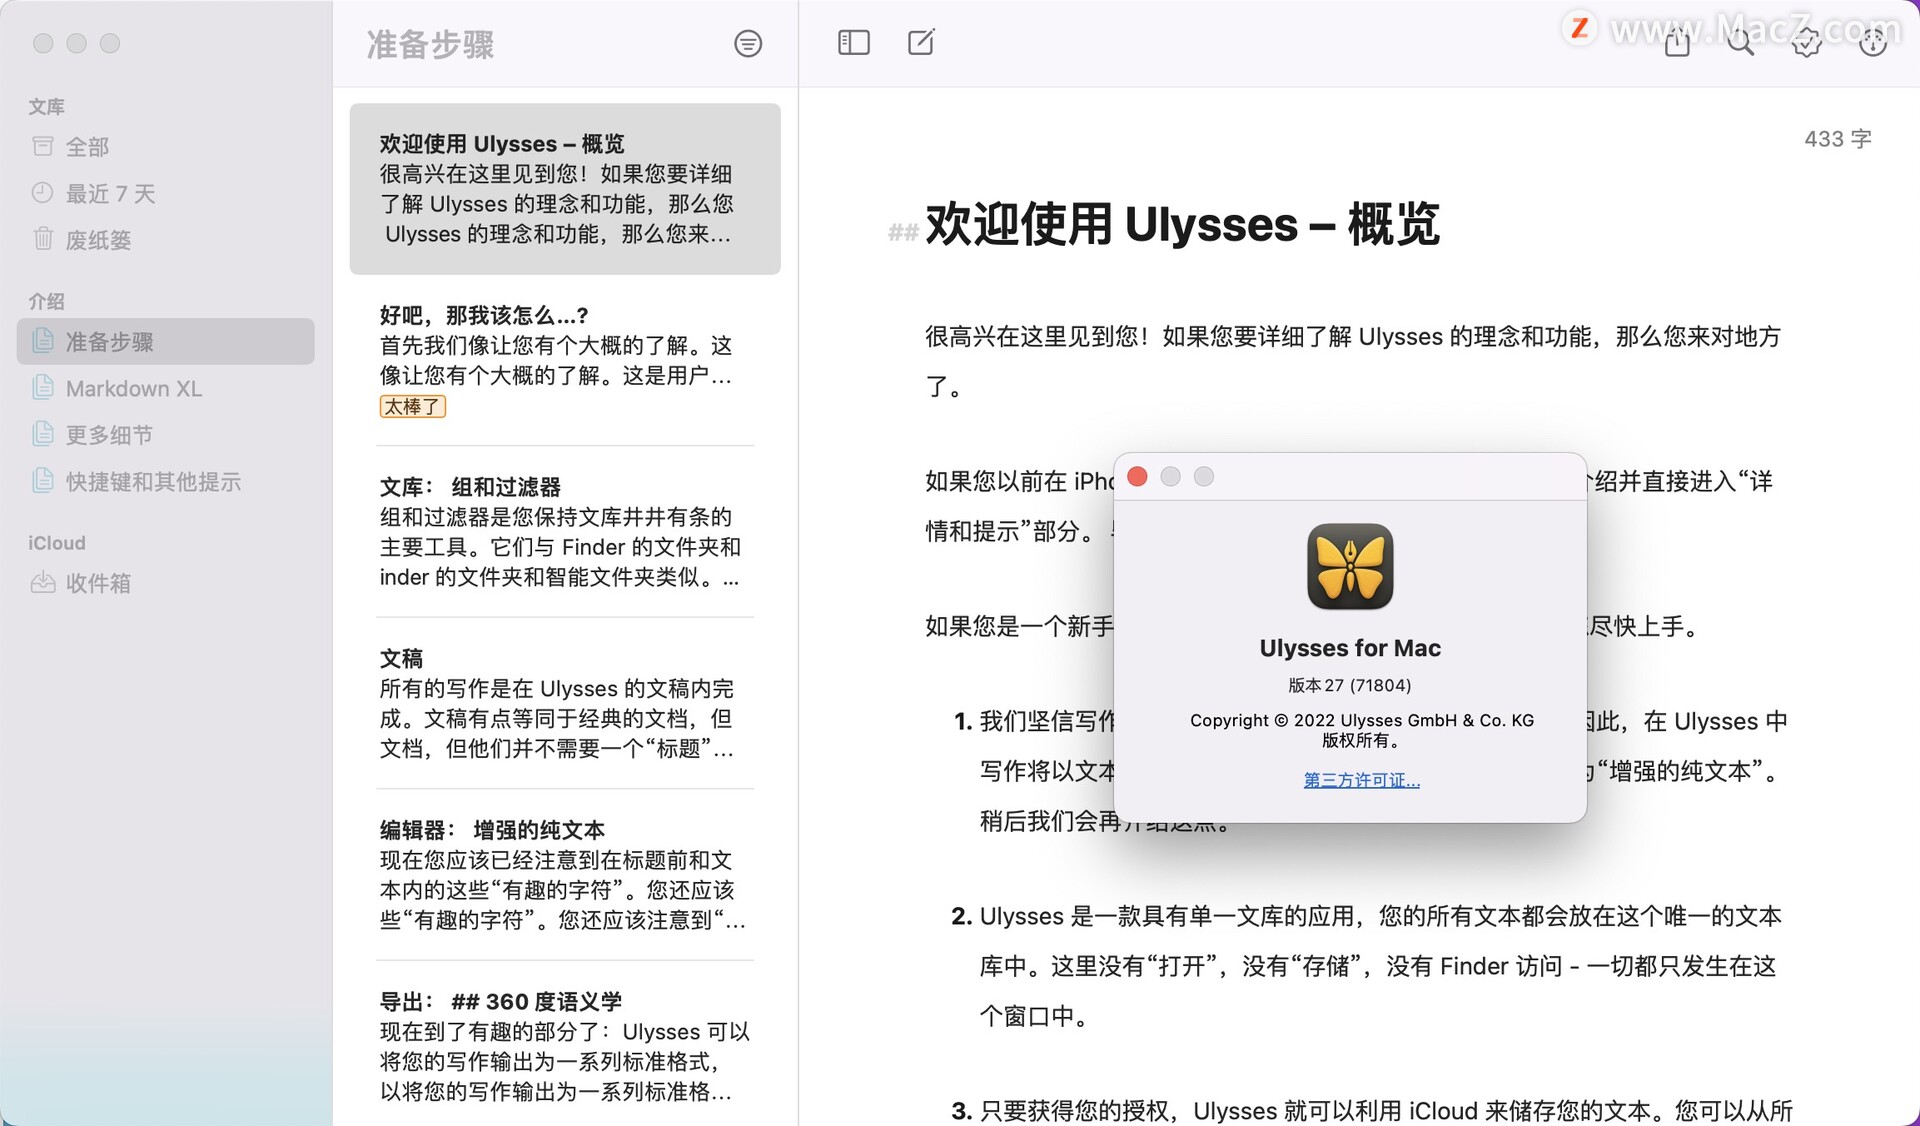The height and width of the screenshot is (1126, 1920).
Task: Click the 准备步骤 sheet list title
Action: pyautogui.click(x=430, y=44)
